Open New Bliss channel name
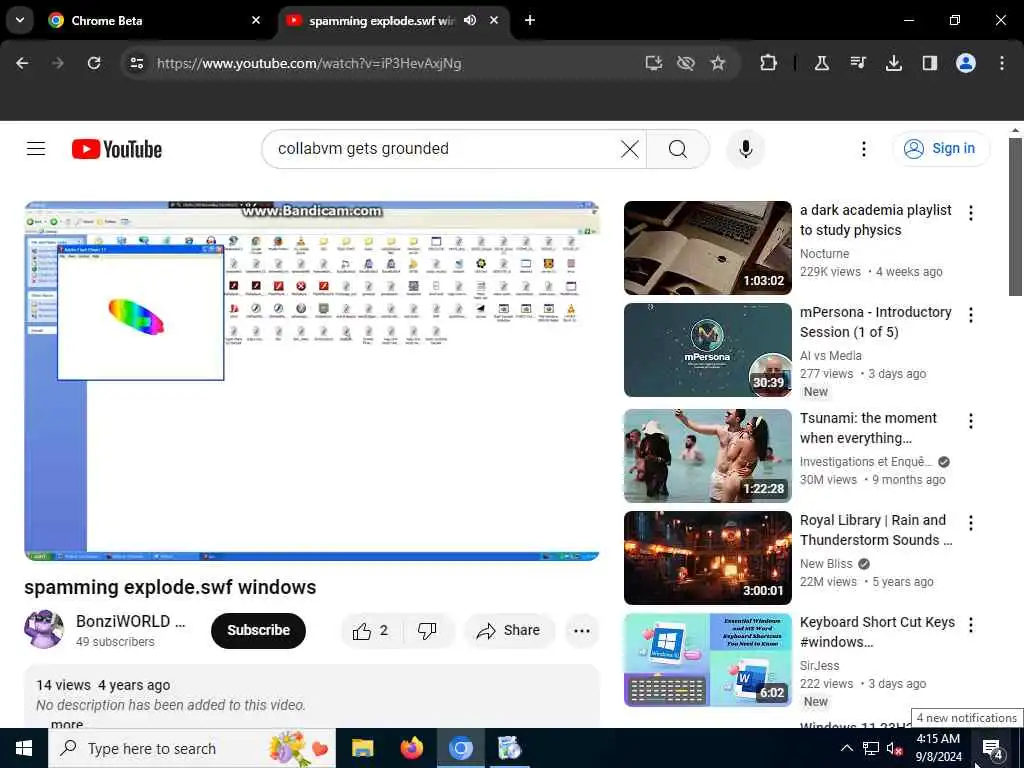This screenshot has width=1024, height=768. coord(826,563)
